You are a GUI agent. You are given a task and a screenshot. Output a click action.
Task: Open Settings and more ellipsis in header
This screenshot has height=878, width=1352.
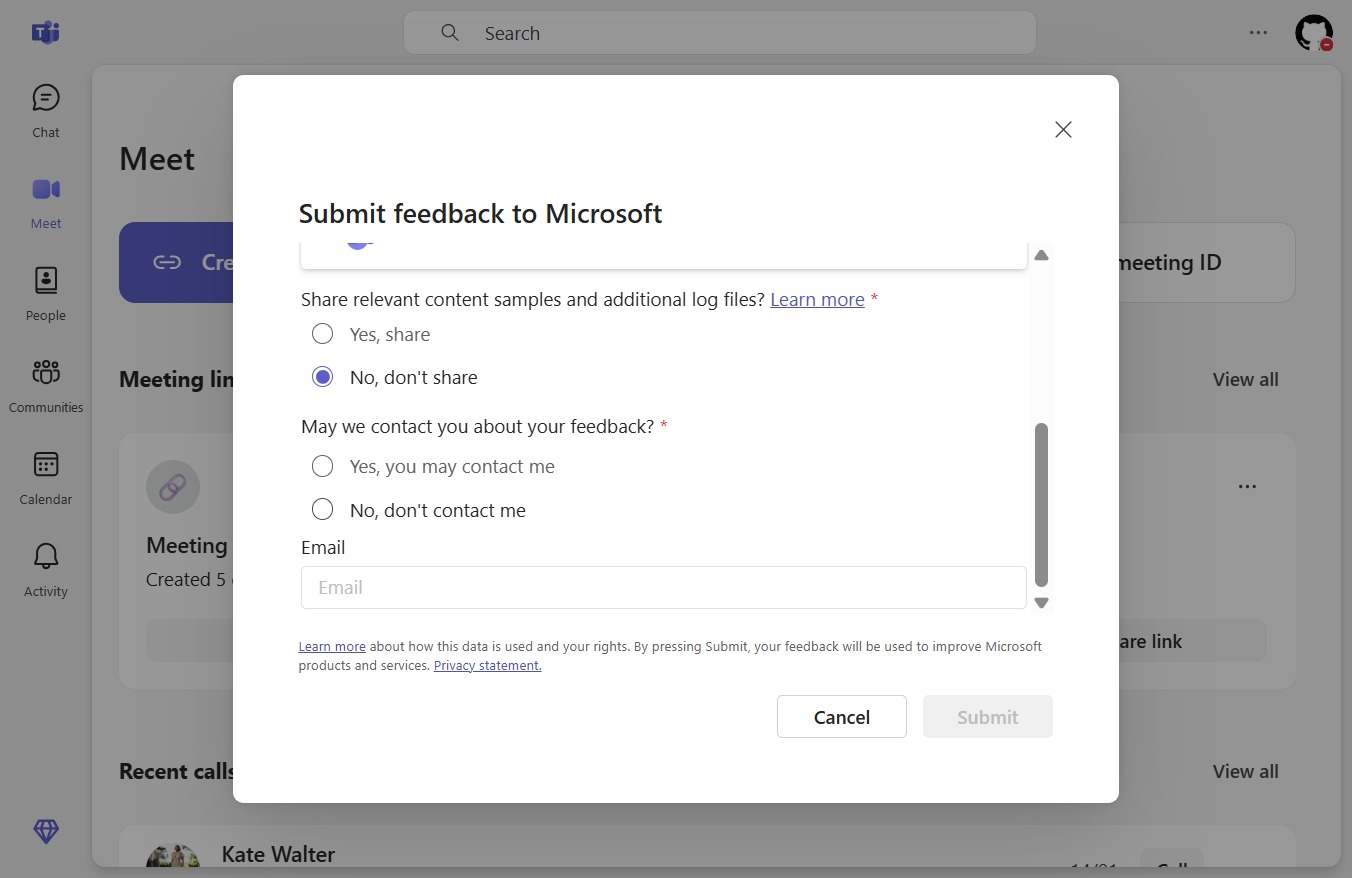point(1258,32)
